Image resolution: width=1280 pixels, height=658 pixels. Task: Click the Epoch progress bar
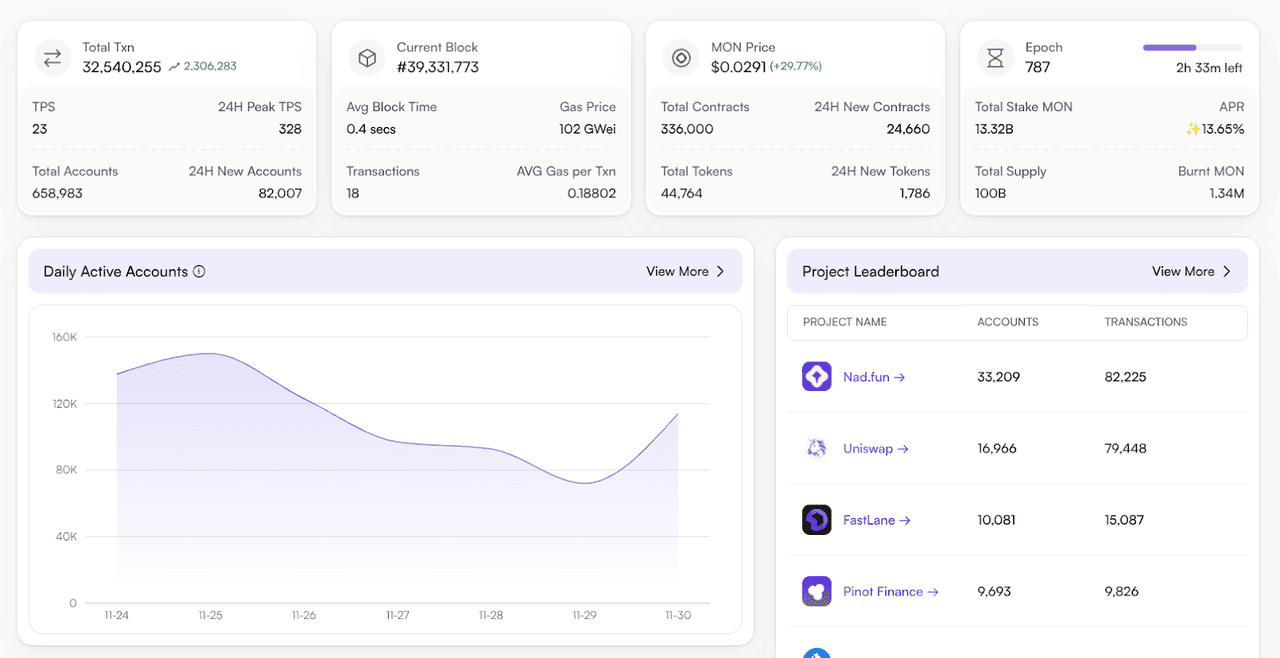pos(1192,48)
